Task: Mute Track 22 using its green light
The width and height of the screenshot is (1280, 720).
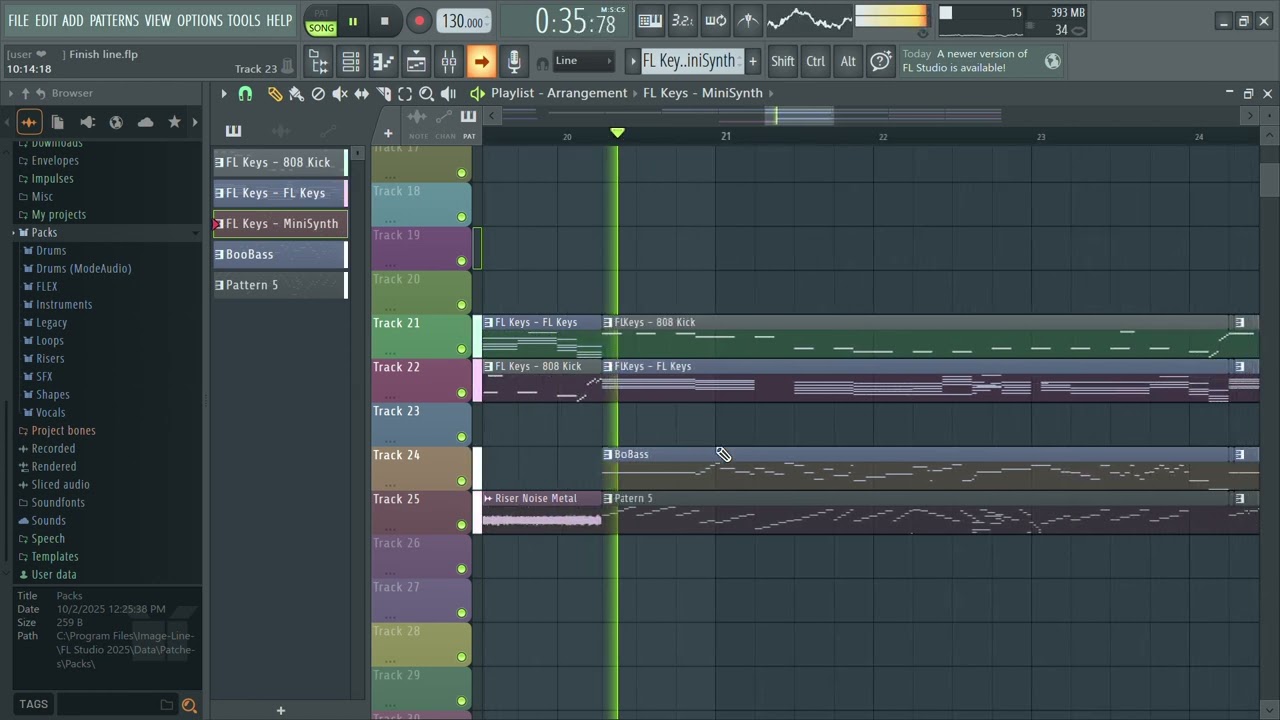Action: pyautogui.click(x=461, y=393)
